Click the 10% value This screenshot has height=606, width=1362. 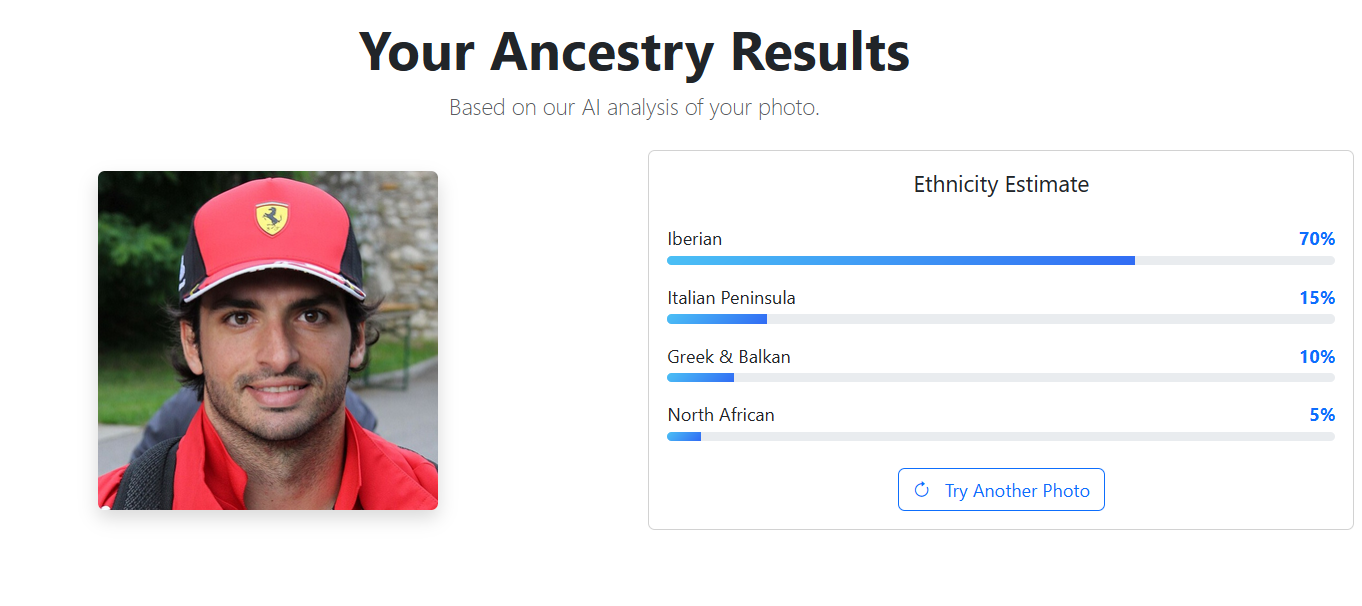tap(1317, 357)
